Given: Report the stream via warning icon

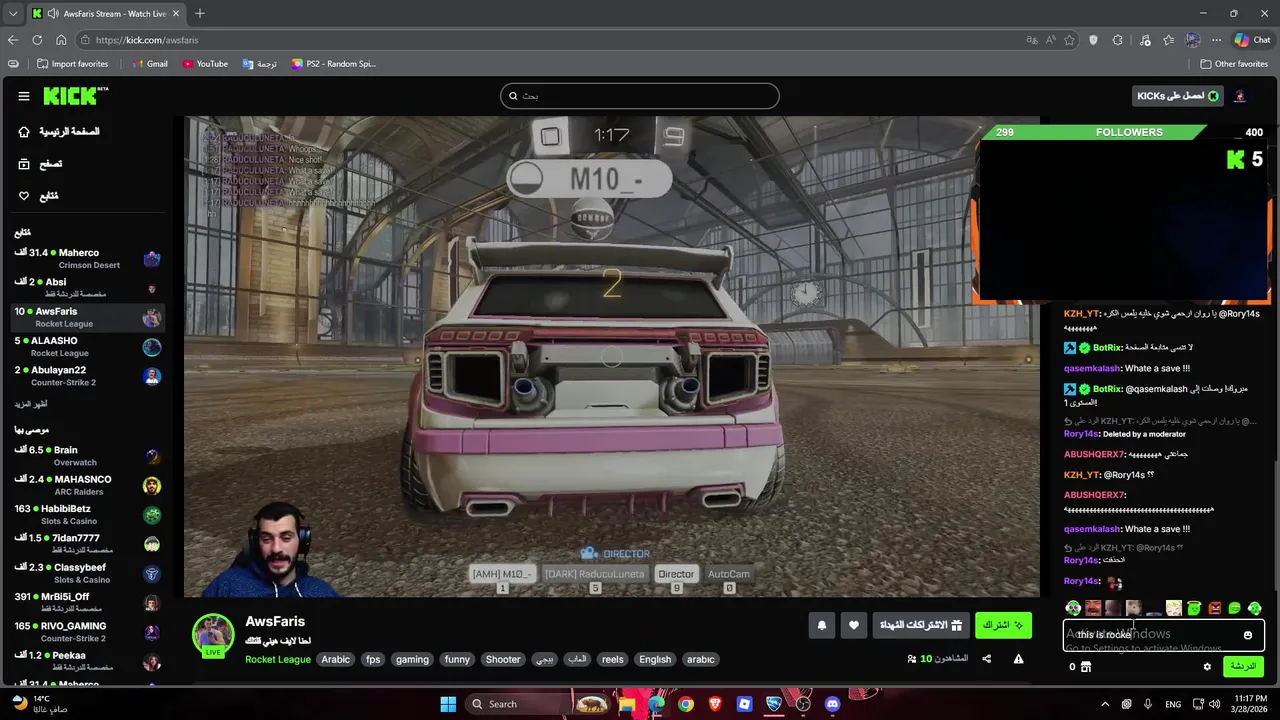Looking at the screenshot, I should [1018, 660].
